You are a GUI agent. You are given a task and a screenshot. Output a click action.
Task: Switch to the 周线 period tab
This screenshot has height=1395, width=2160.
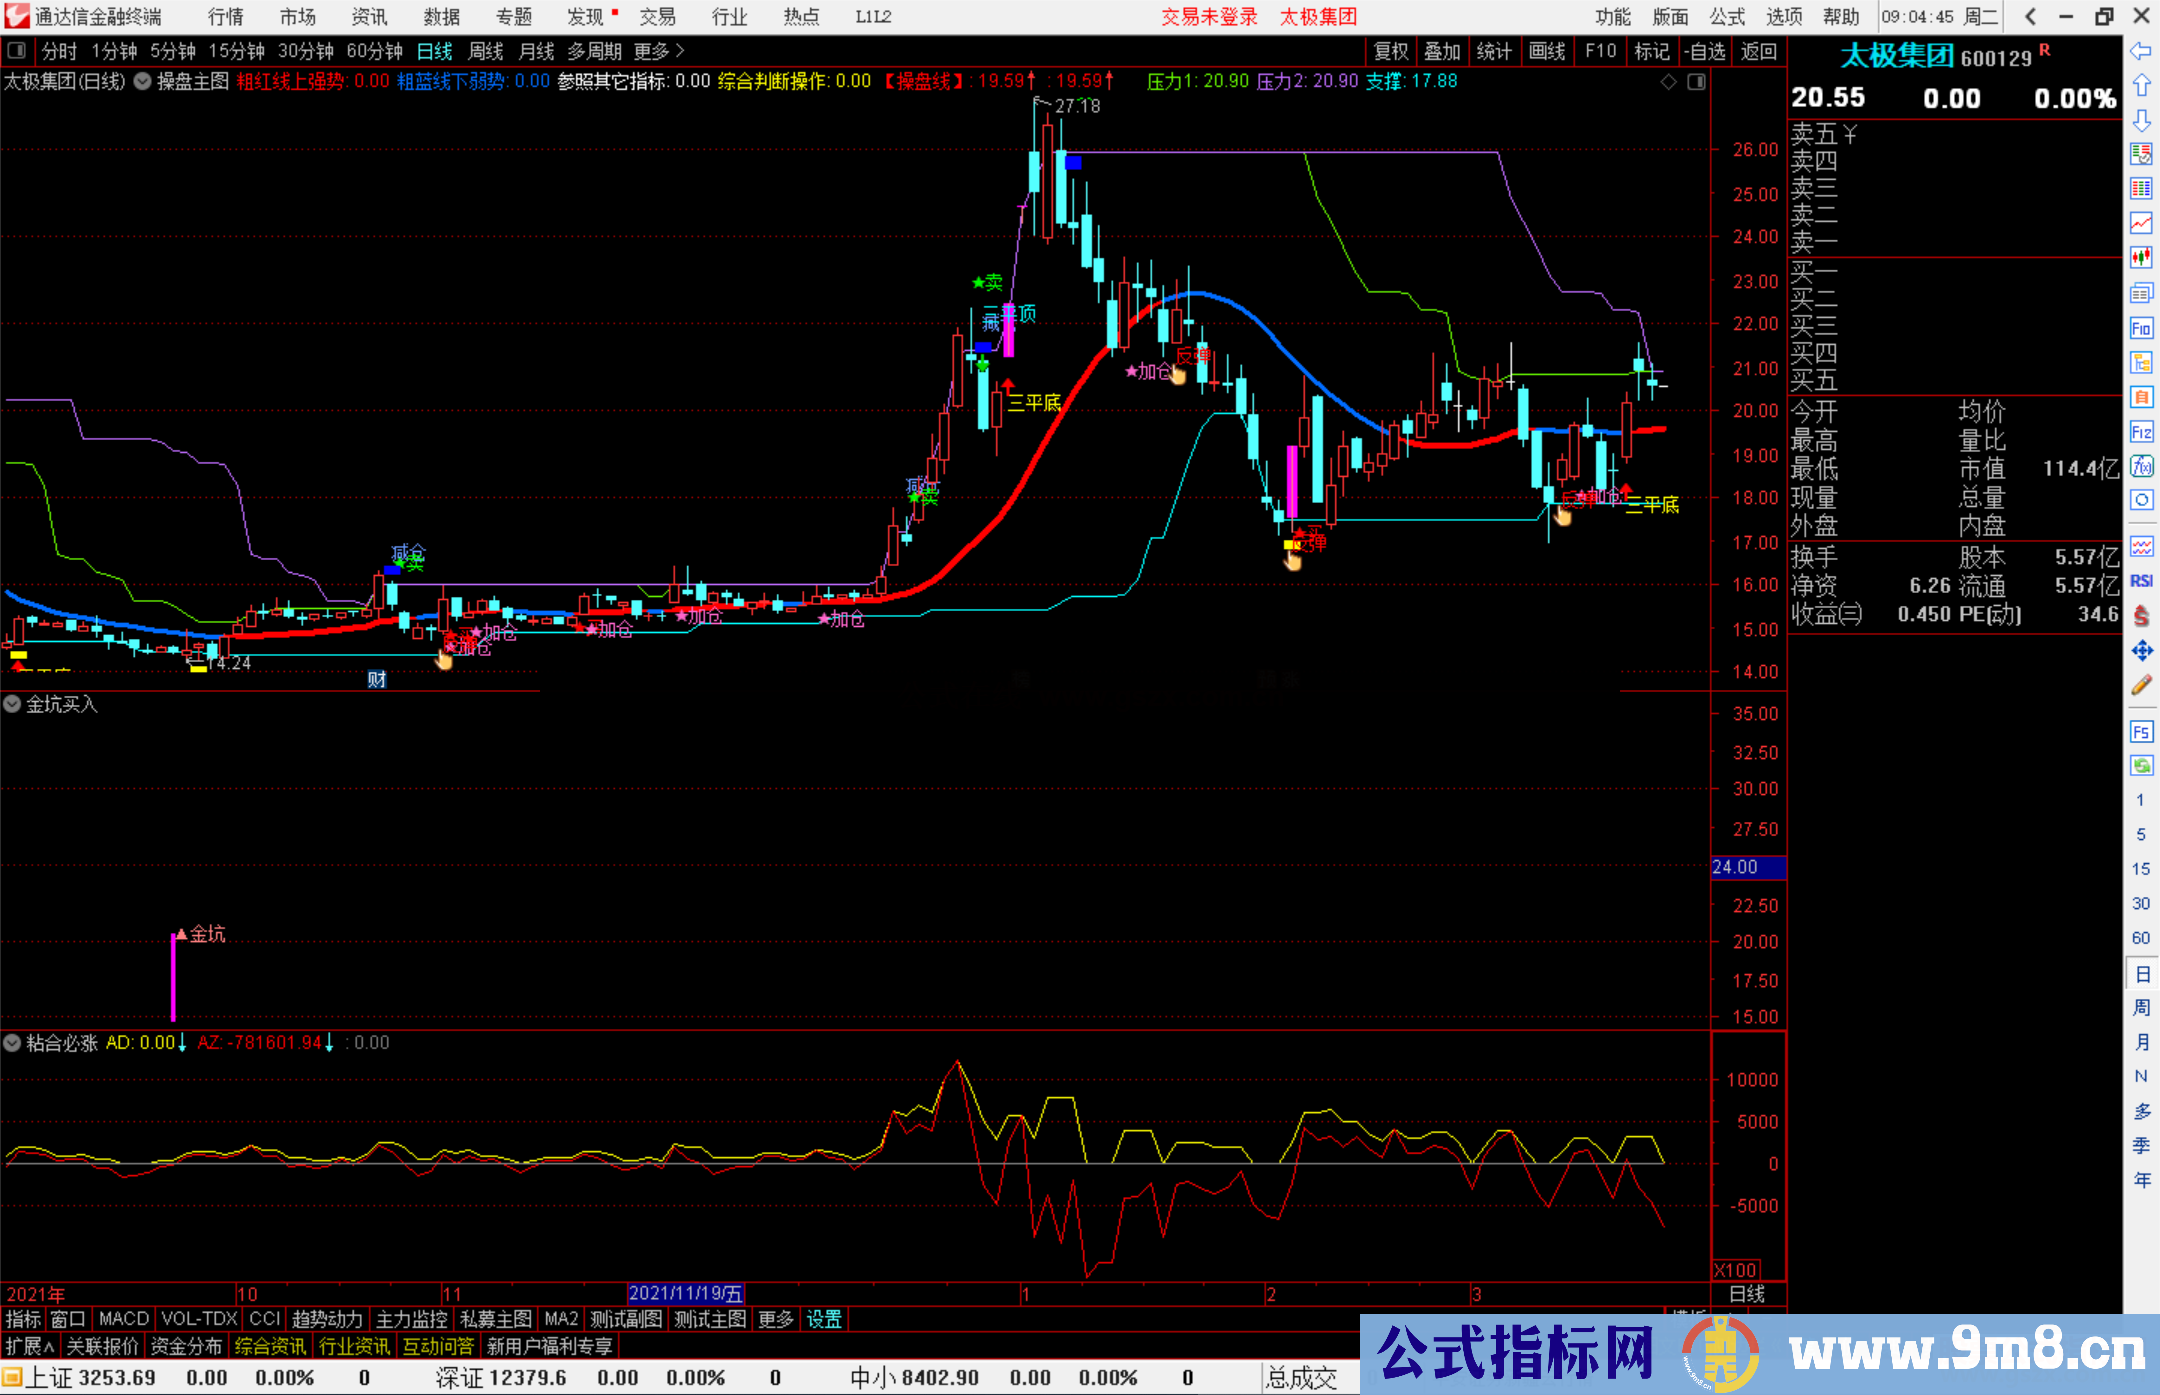[486, 51]
